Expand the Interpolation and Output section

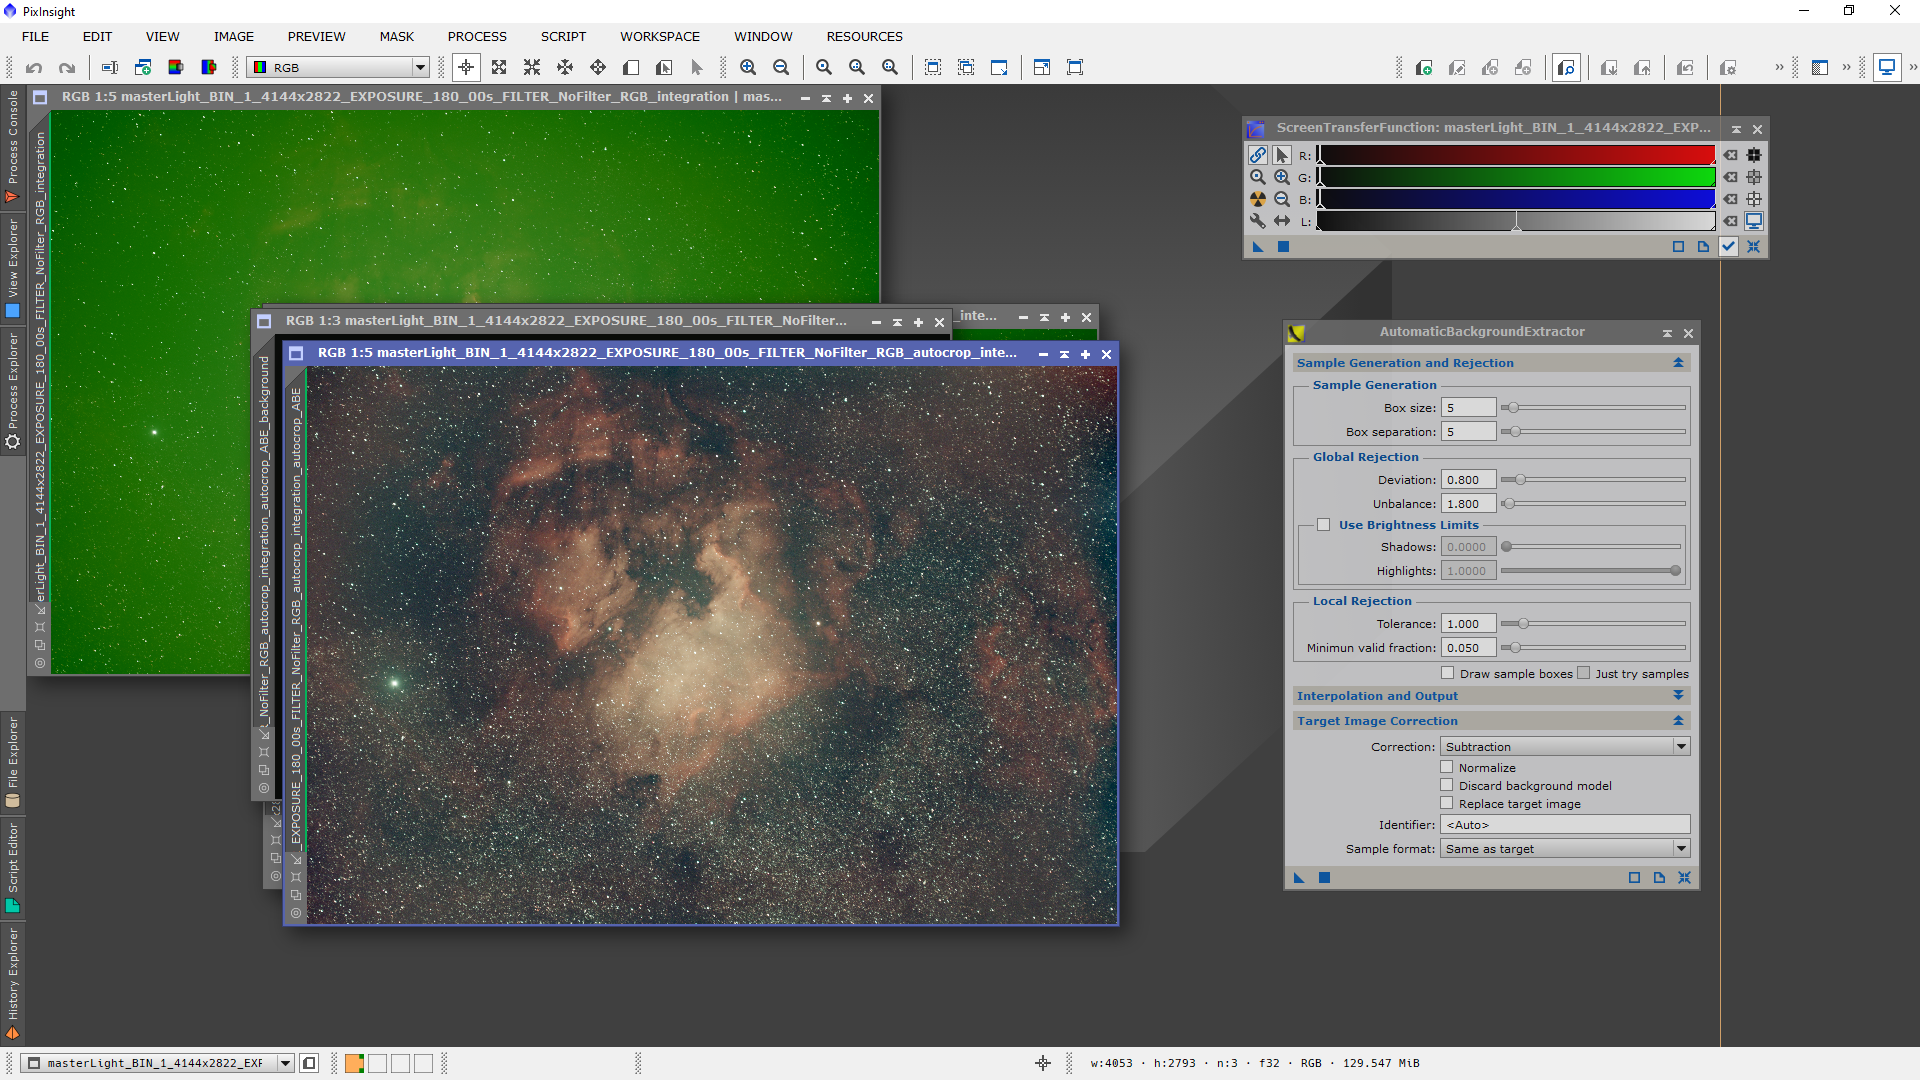tap(1678, 696)
